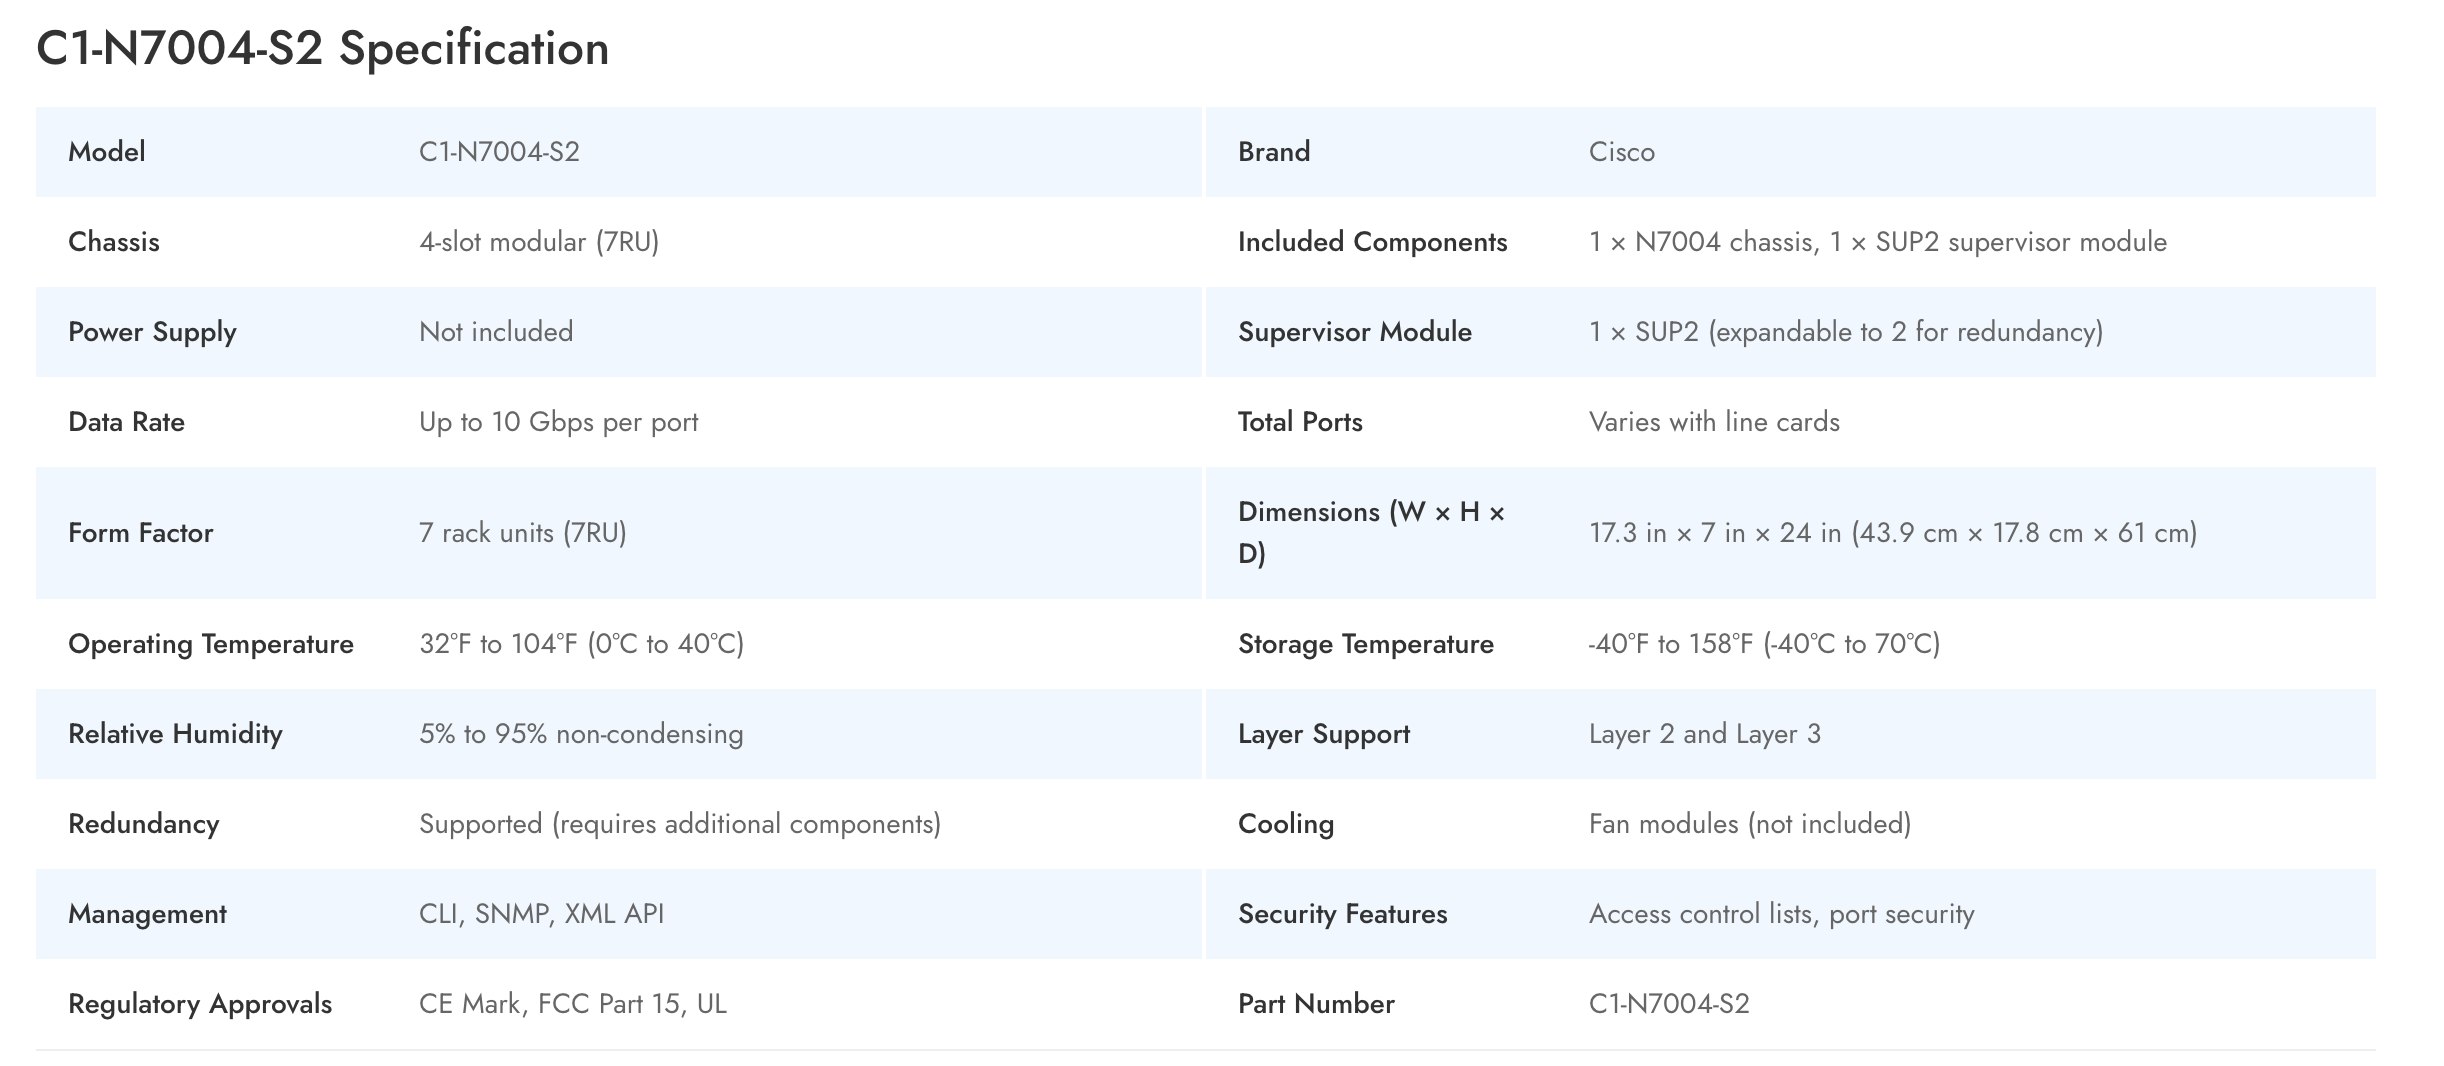The image size is (2444, 1066).
Task: Click the Relative Humidity value
Action: click(x=581, y=734)
